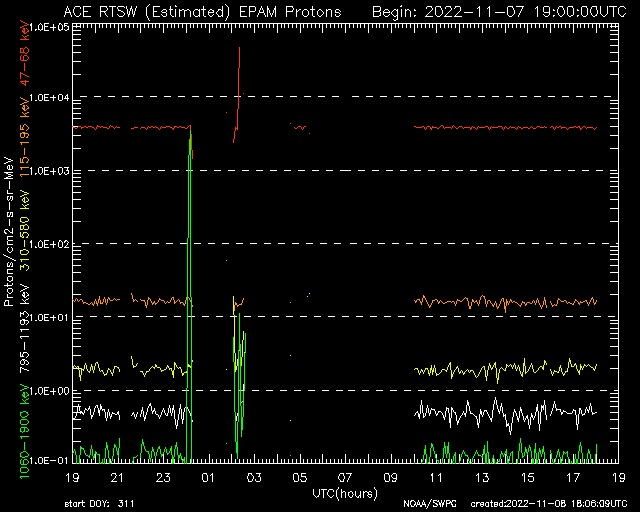Click the 23 hour tick label
This screenshot has height=512, width=640.
[163, 477]
